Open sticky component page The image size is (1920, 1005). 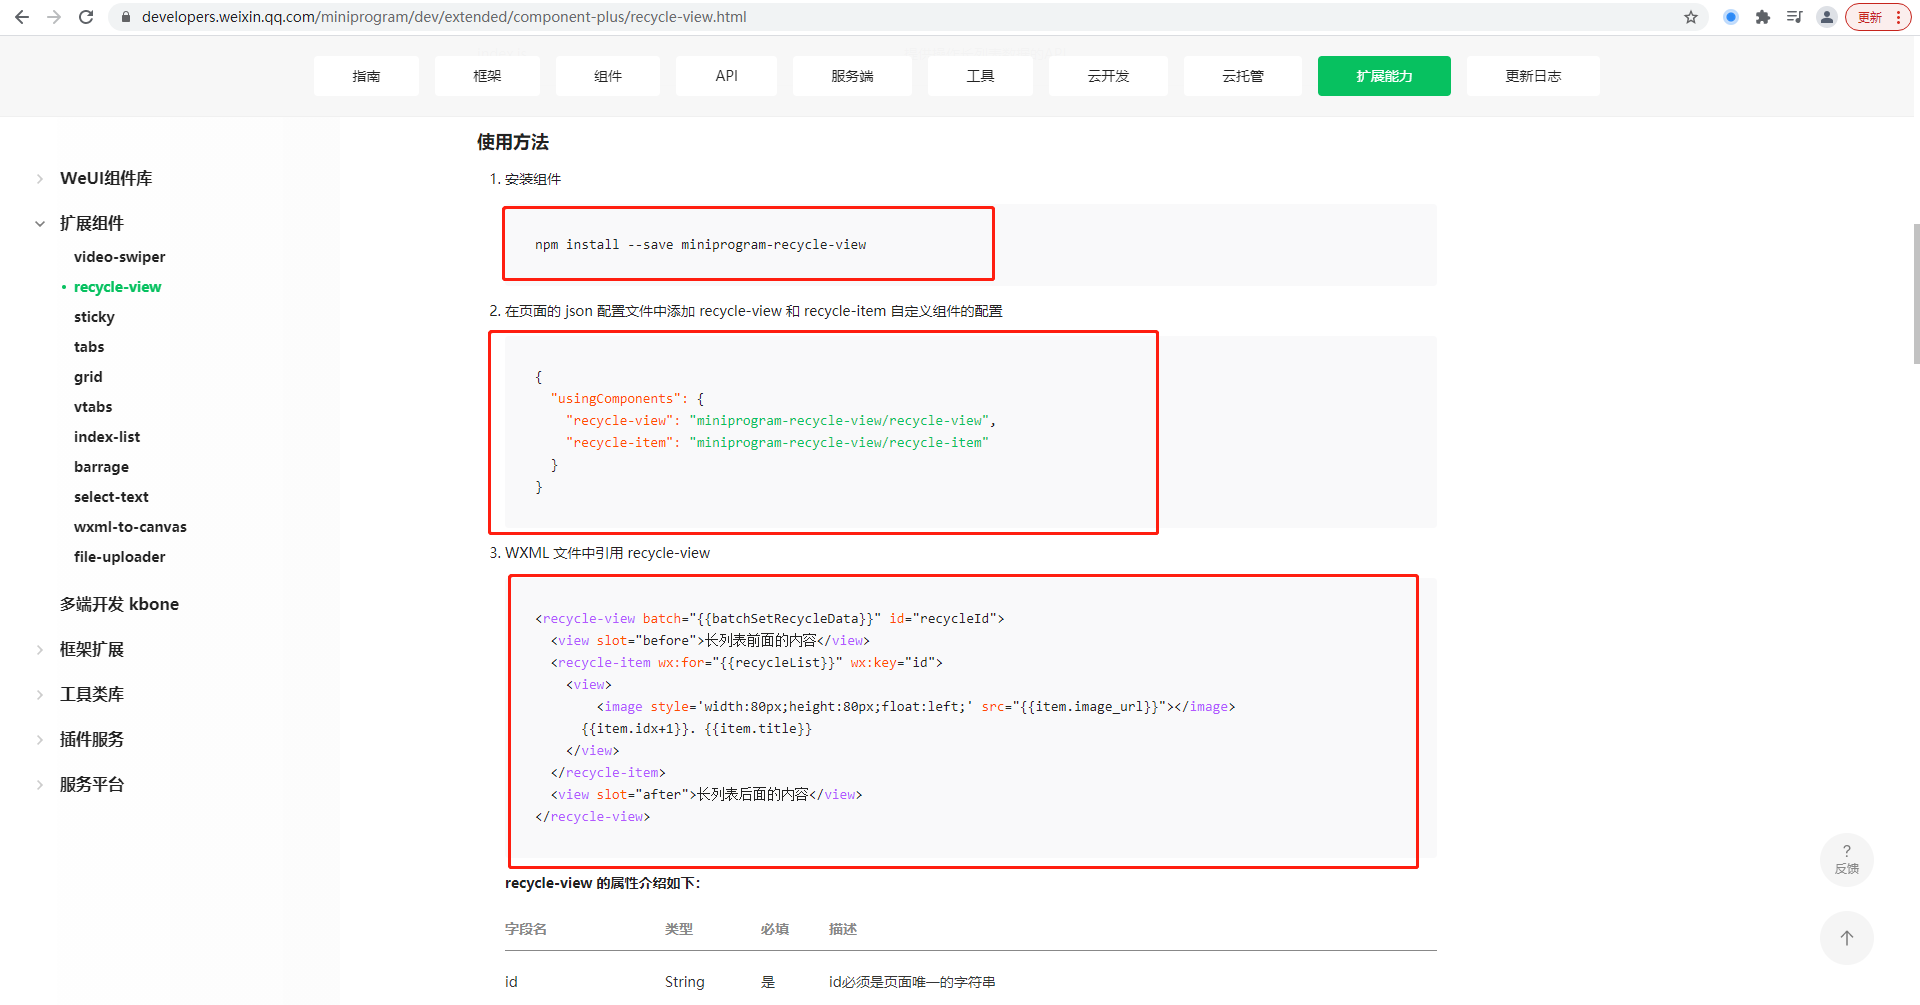pos(94,317)
